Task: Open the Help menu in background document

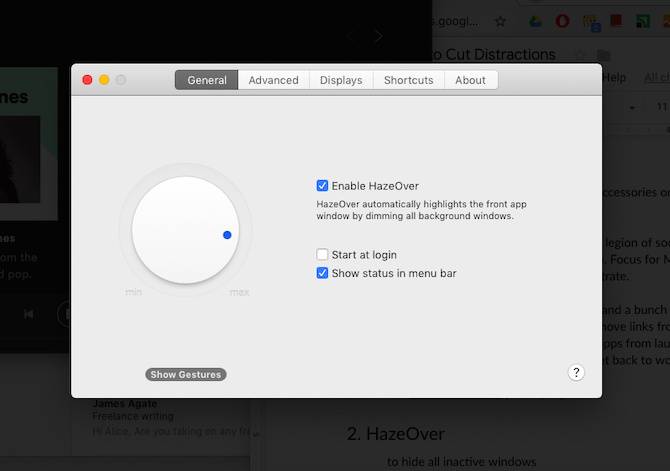Action: tap(614, 77)
